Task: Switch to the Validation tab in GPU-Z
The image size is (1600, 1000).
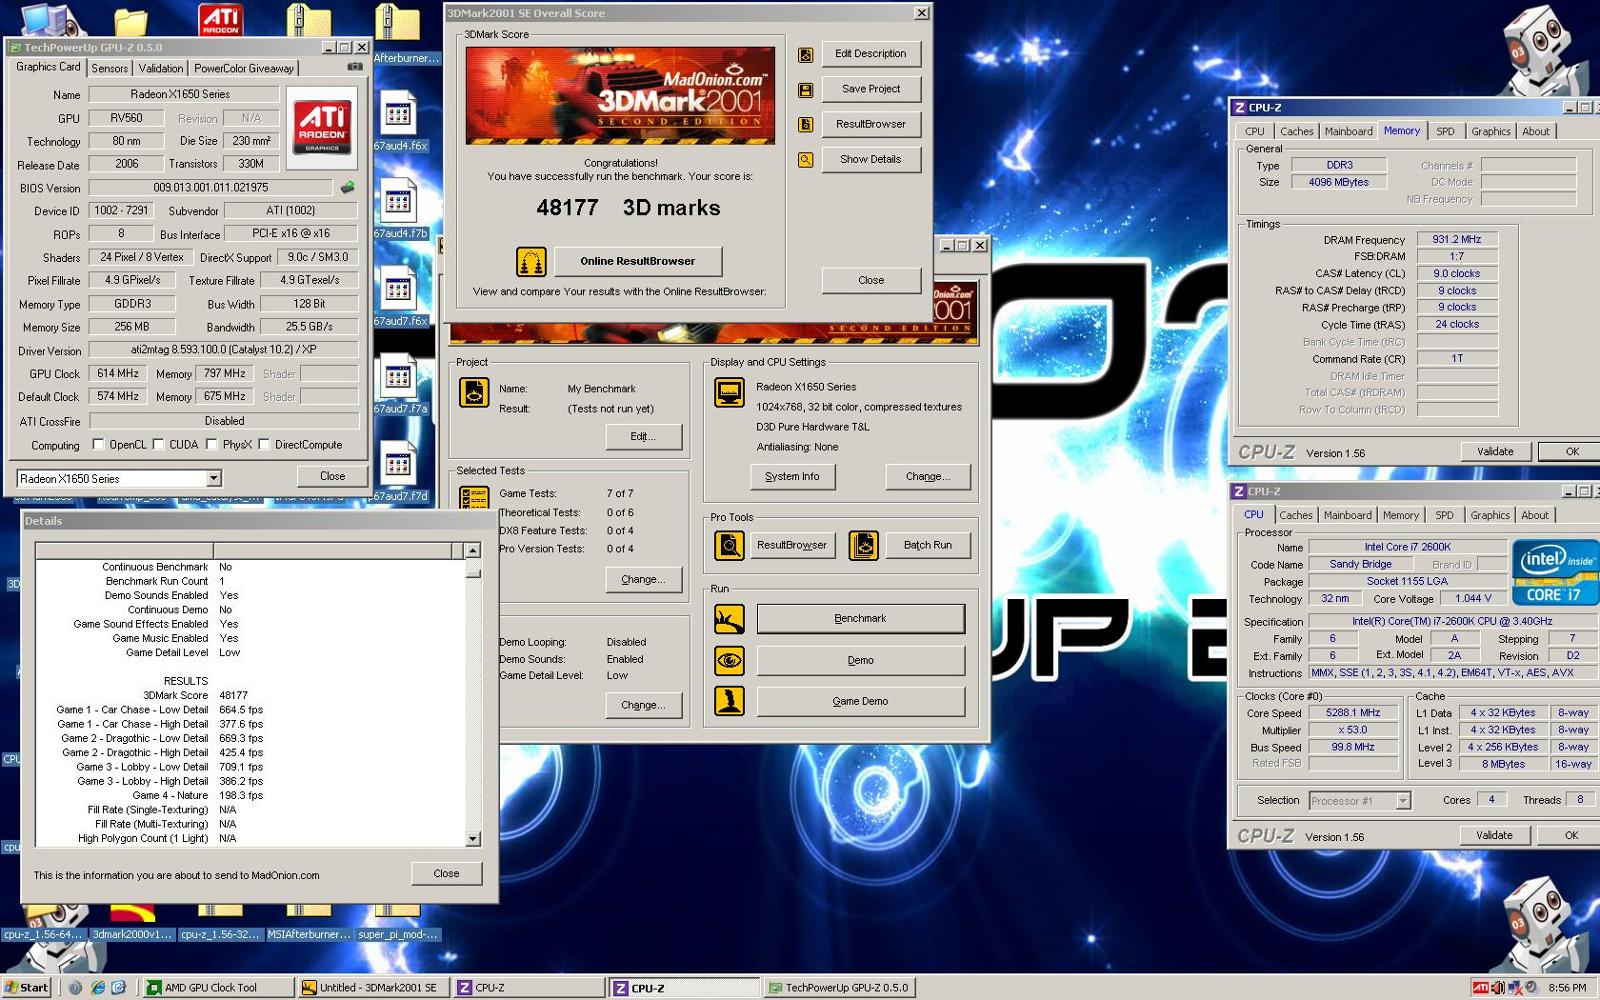Action: [160, 69]
